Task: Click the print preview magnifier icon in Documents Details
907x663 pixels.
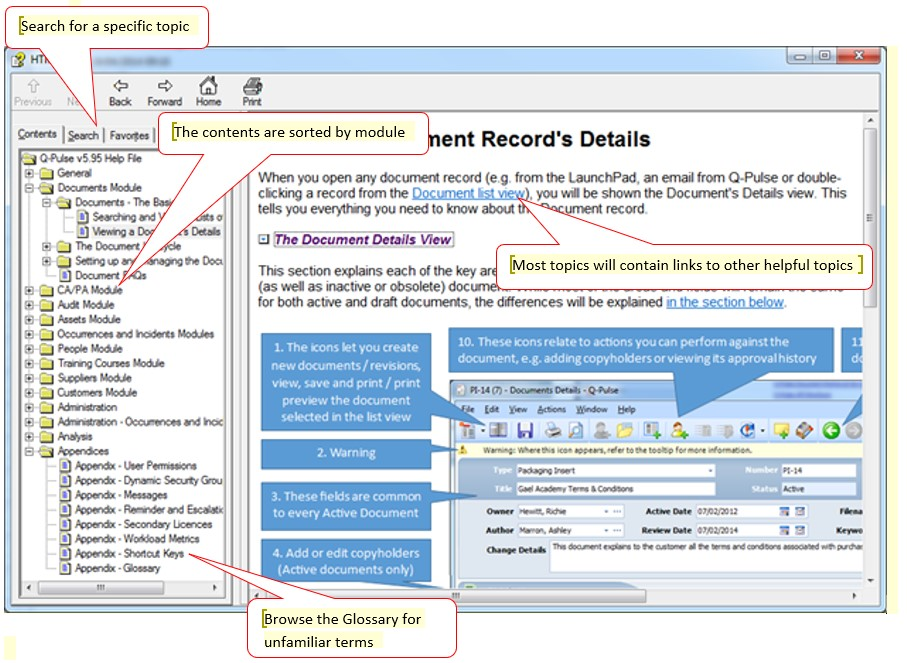Action: [576, 430]
